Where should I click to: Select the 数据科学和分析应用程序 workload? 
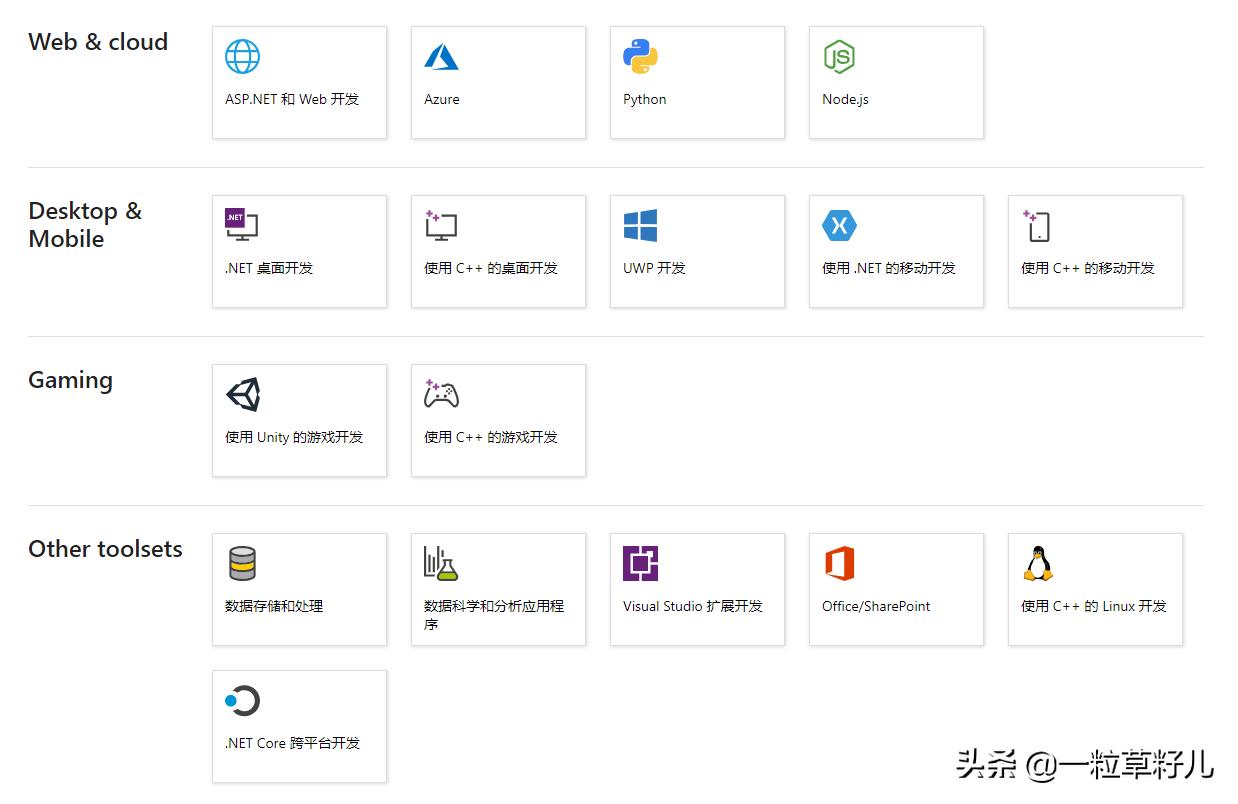(x=497, y=589)
